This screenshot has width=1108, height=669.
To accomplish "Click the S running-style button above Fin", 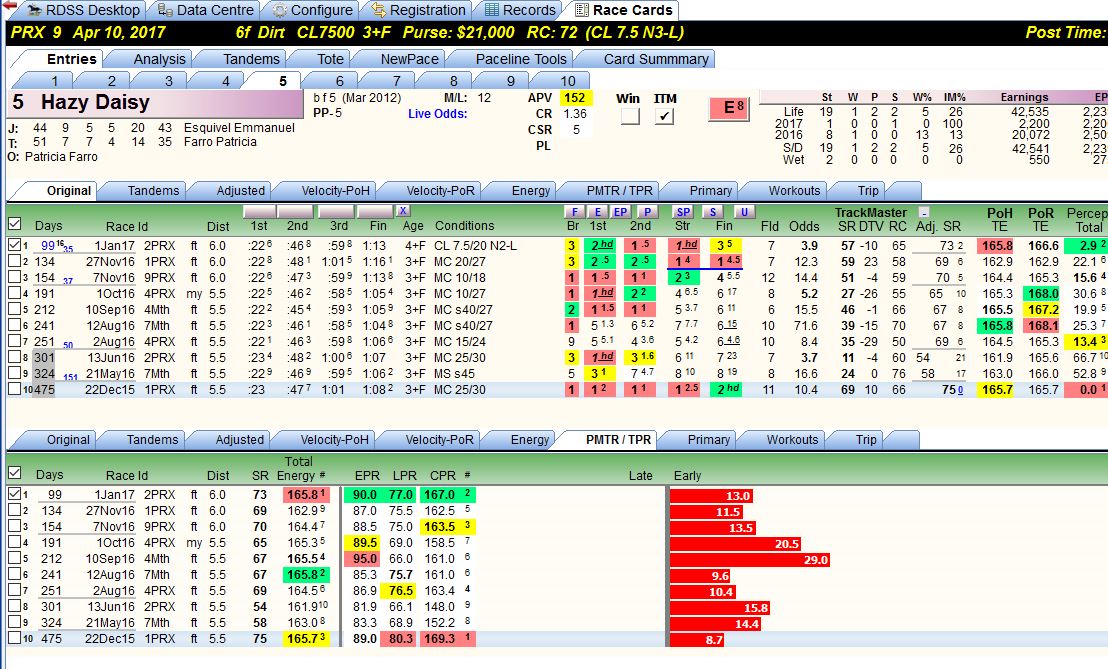I will 714,211.
